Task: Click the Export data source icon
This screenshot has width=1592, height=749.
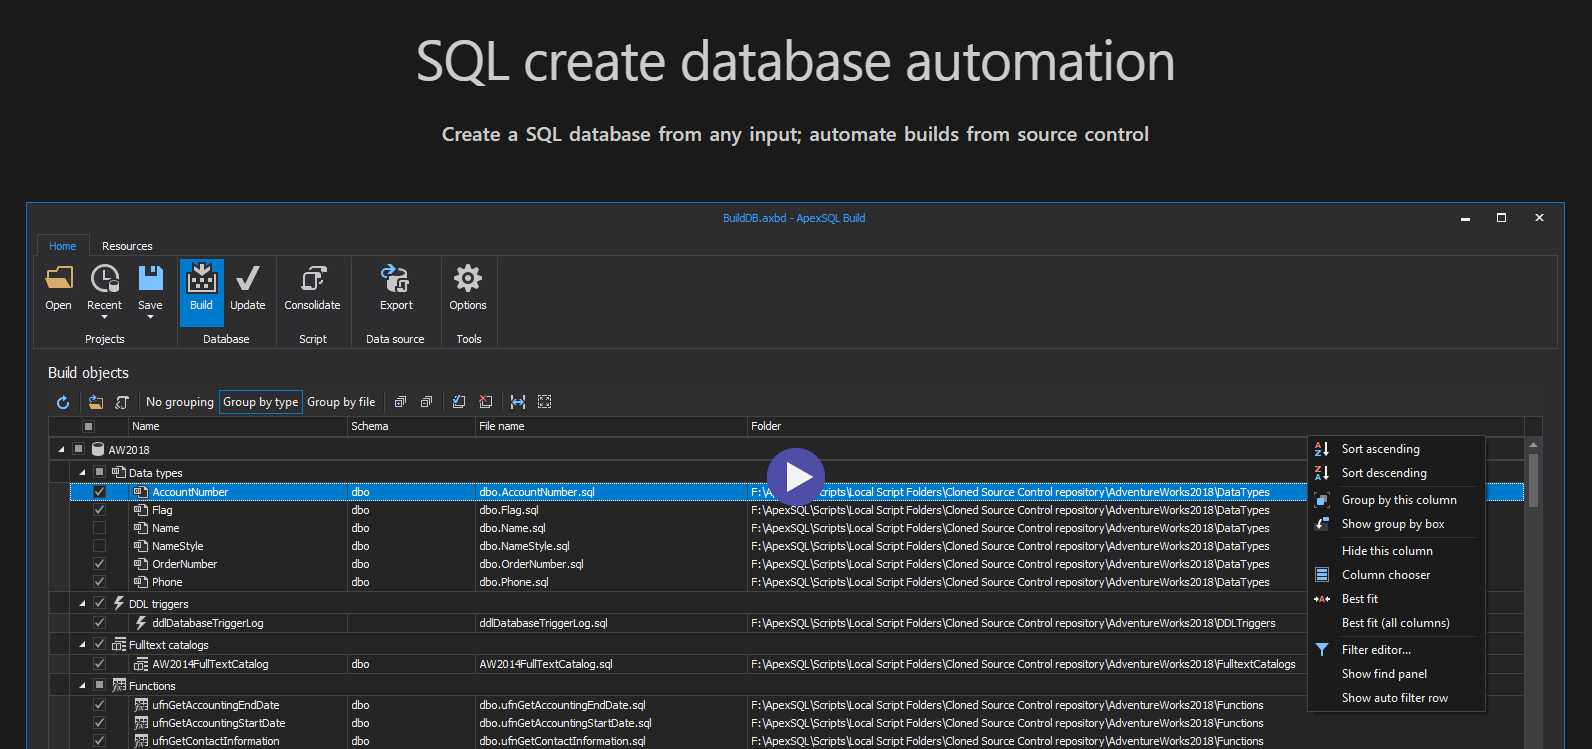Action: (x=396, y=278)
